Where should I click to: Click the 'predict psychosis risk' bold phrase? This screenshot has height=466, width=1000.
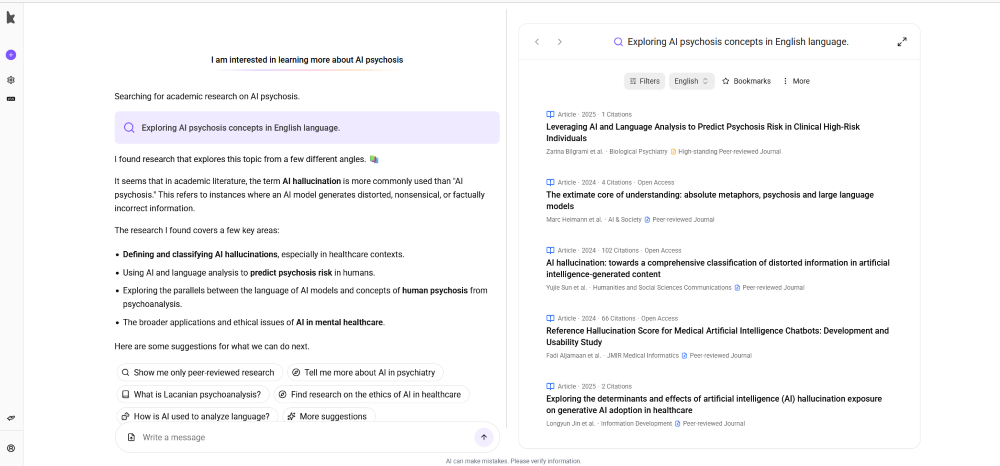point(291,273)
